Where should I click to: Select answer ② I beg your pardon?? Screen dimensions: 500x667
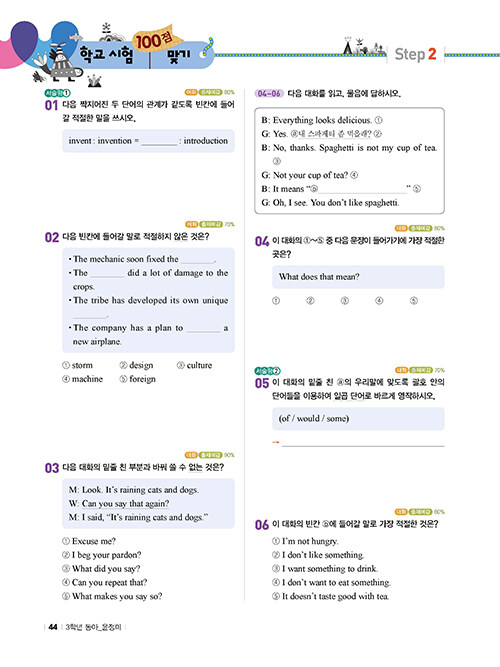click(101, 555)
